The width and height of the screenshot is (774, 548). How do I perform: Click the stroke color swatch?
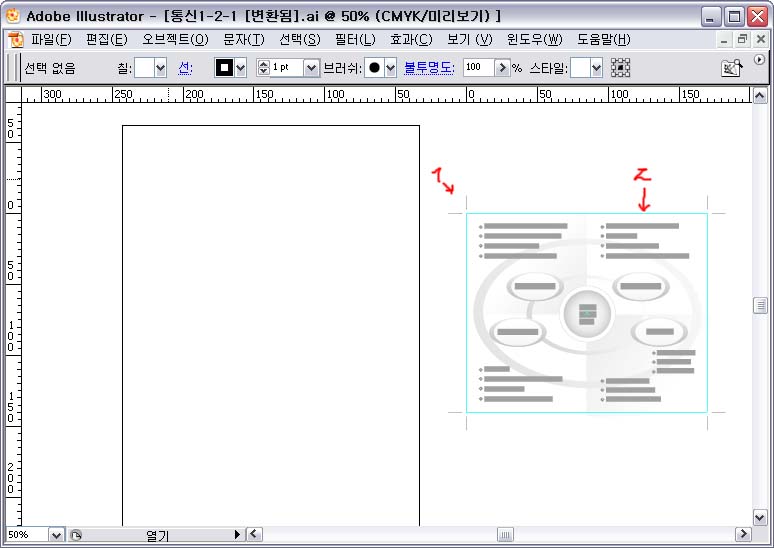[224, 68]
